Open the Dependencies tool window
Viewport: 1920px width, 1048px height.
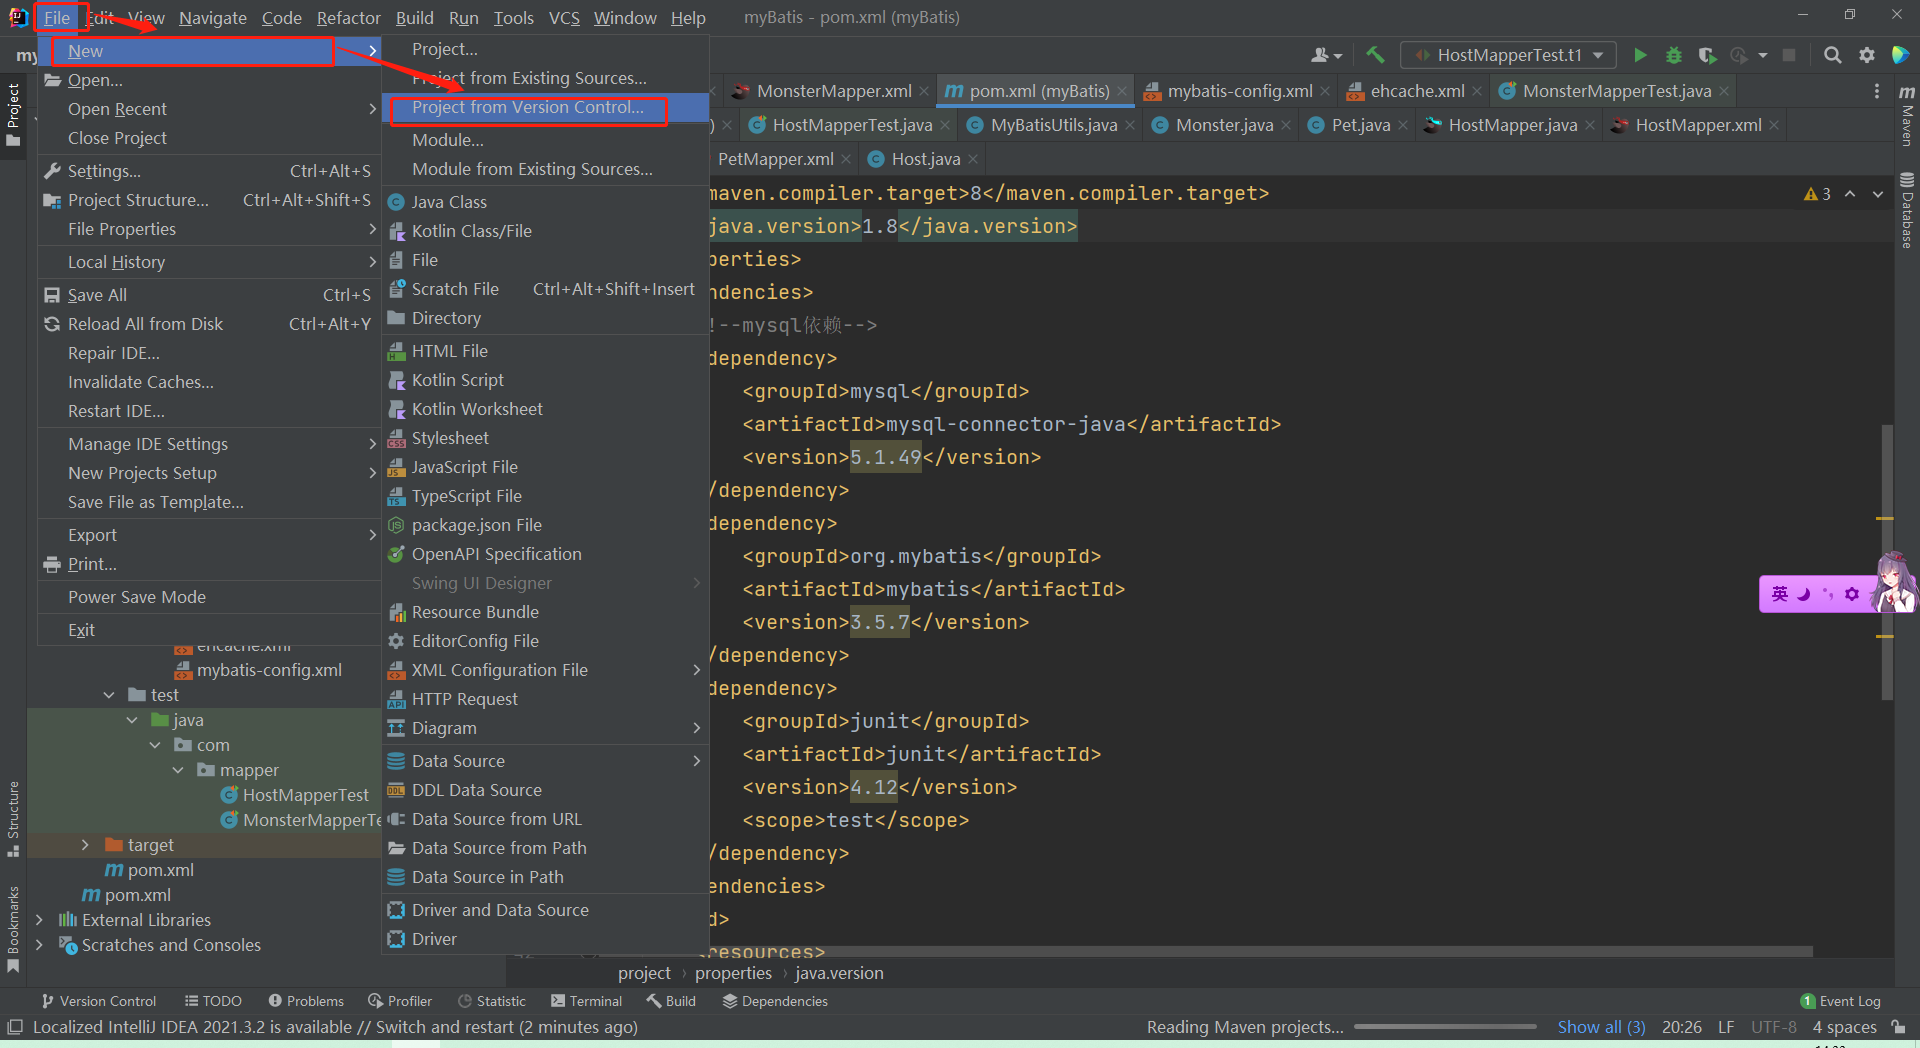click(775, 1001)
